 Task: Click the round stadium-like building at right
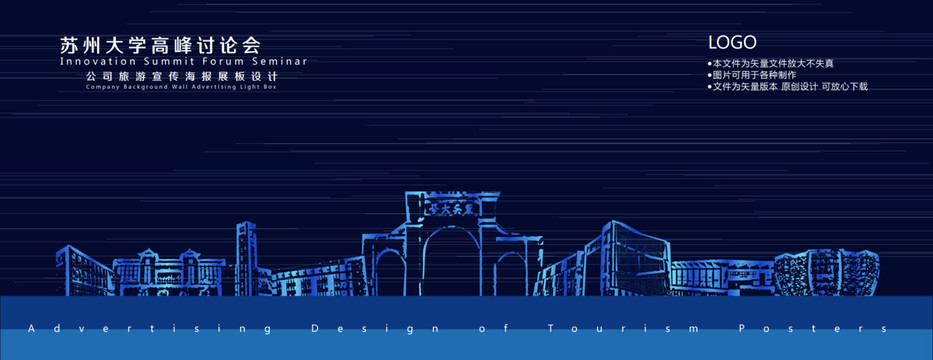point(826,273)
